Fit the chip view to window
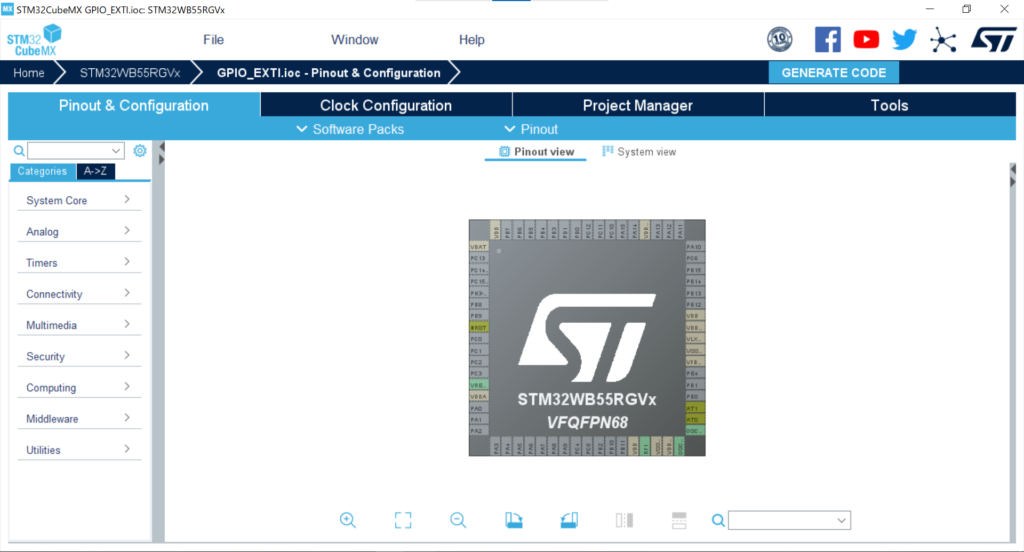This screenshot has height=552, width=1024. pos(403,520)
